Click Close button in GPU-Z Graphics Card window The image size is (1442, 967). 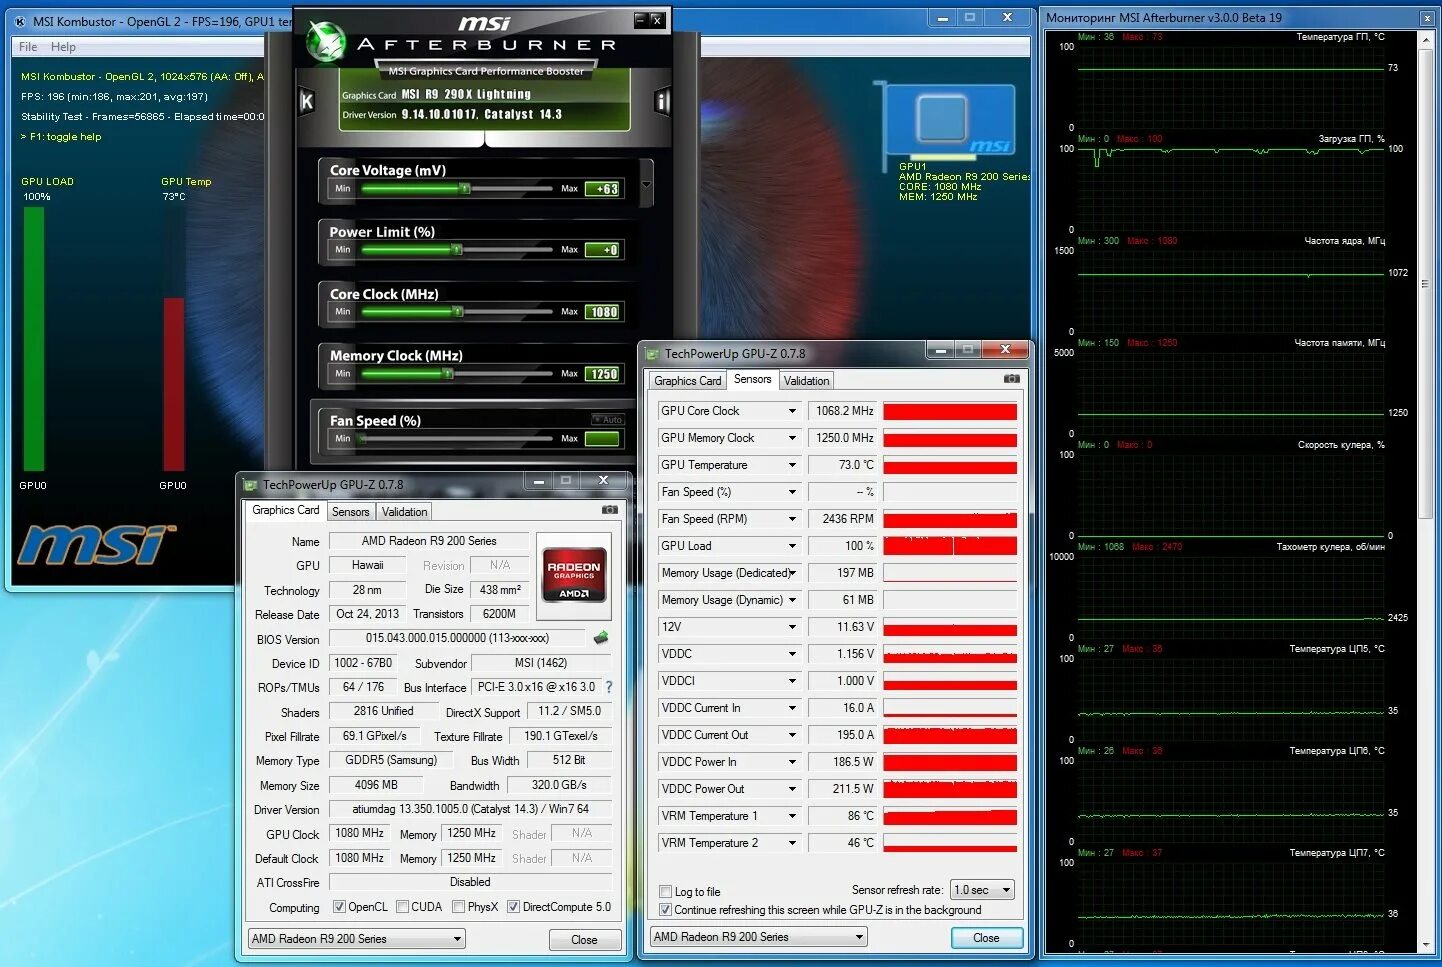(x=584, y=940)
